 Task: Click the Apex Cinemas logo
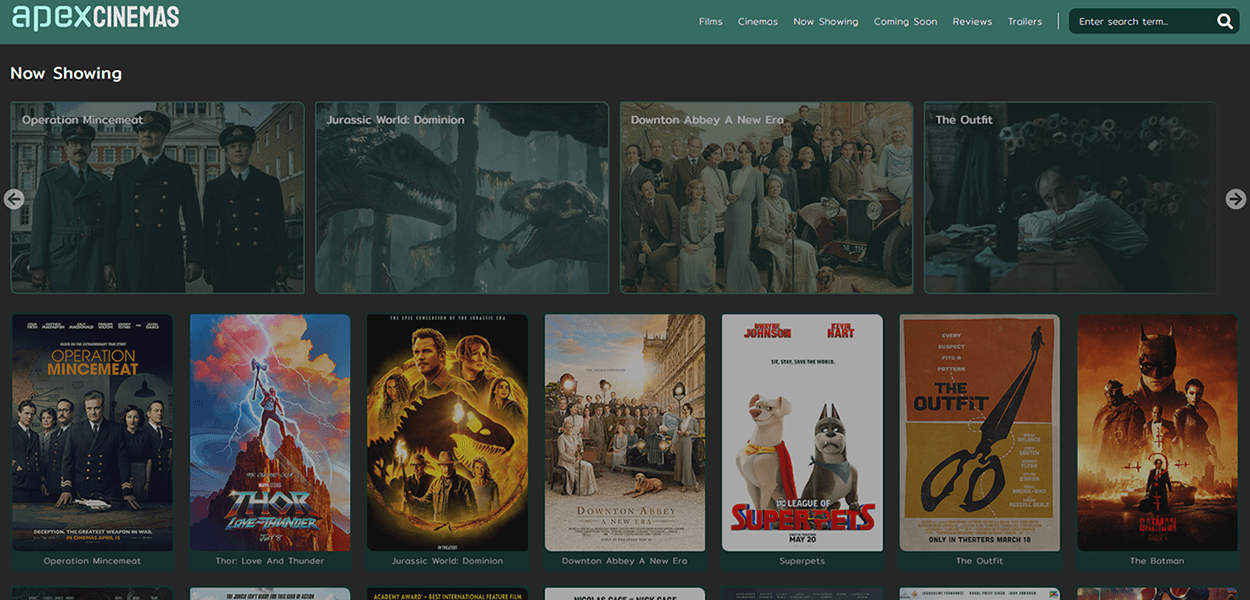point(95,17)
